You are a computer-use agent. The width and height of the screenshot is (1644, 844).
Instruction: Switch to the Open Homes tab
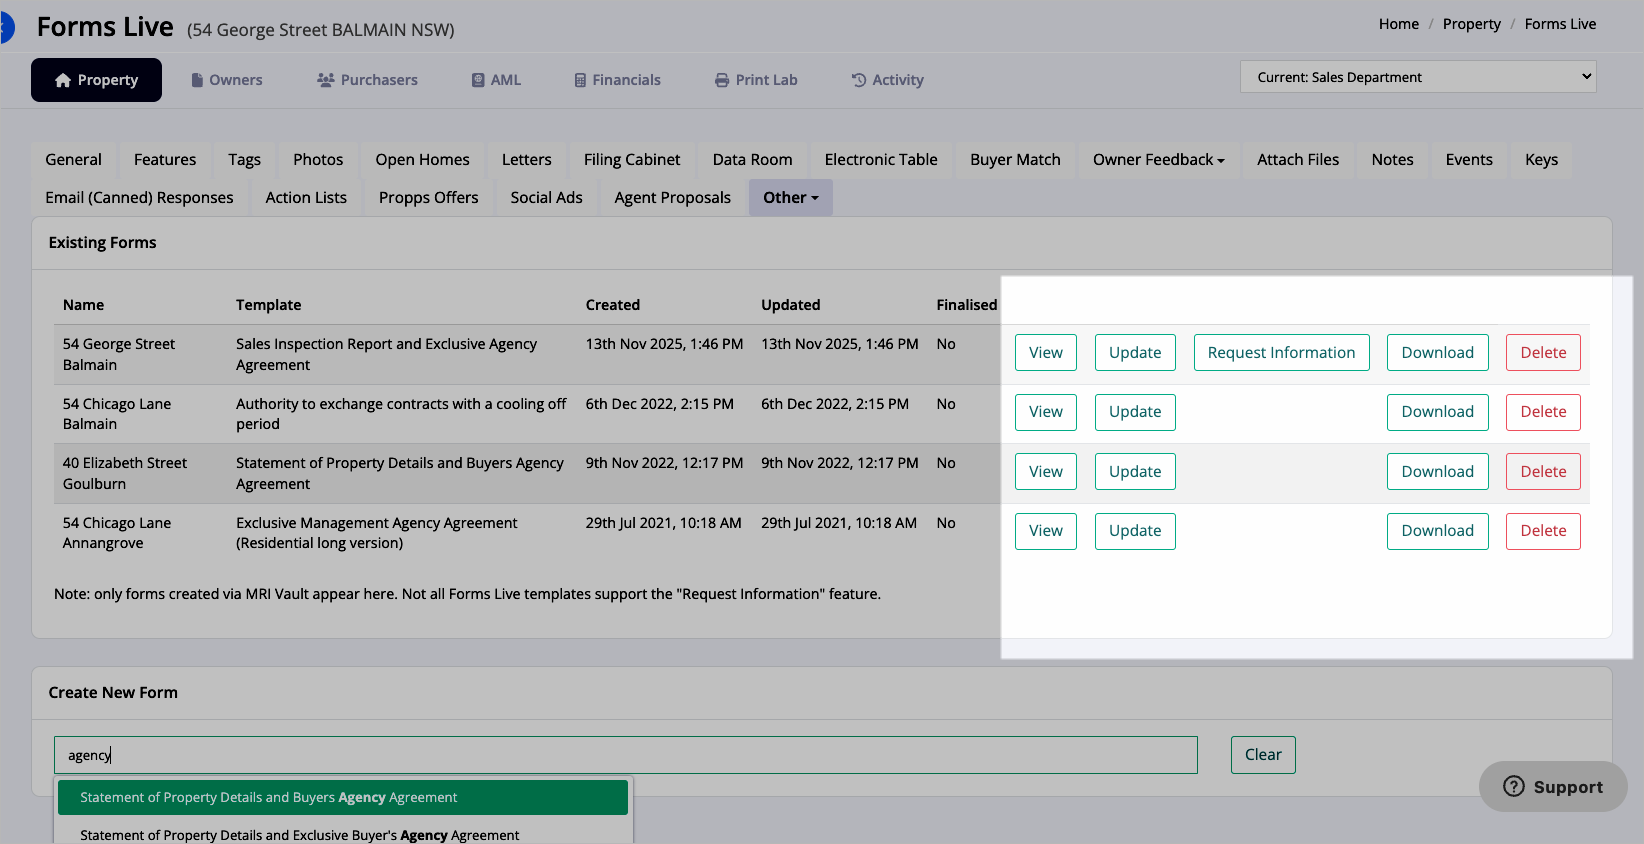[x=422, y=160]
